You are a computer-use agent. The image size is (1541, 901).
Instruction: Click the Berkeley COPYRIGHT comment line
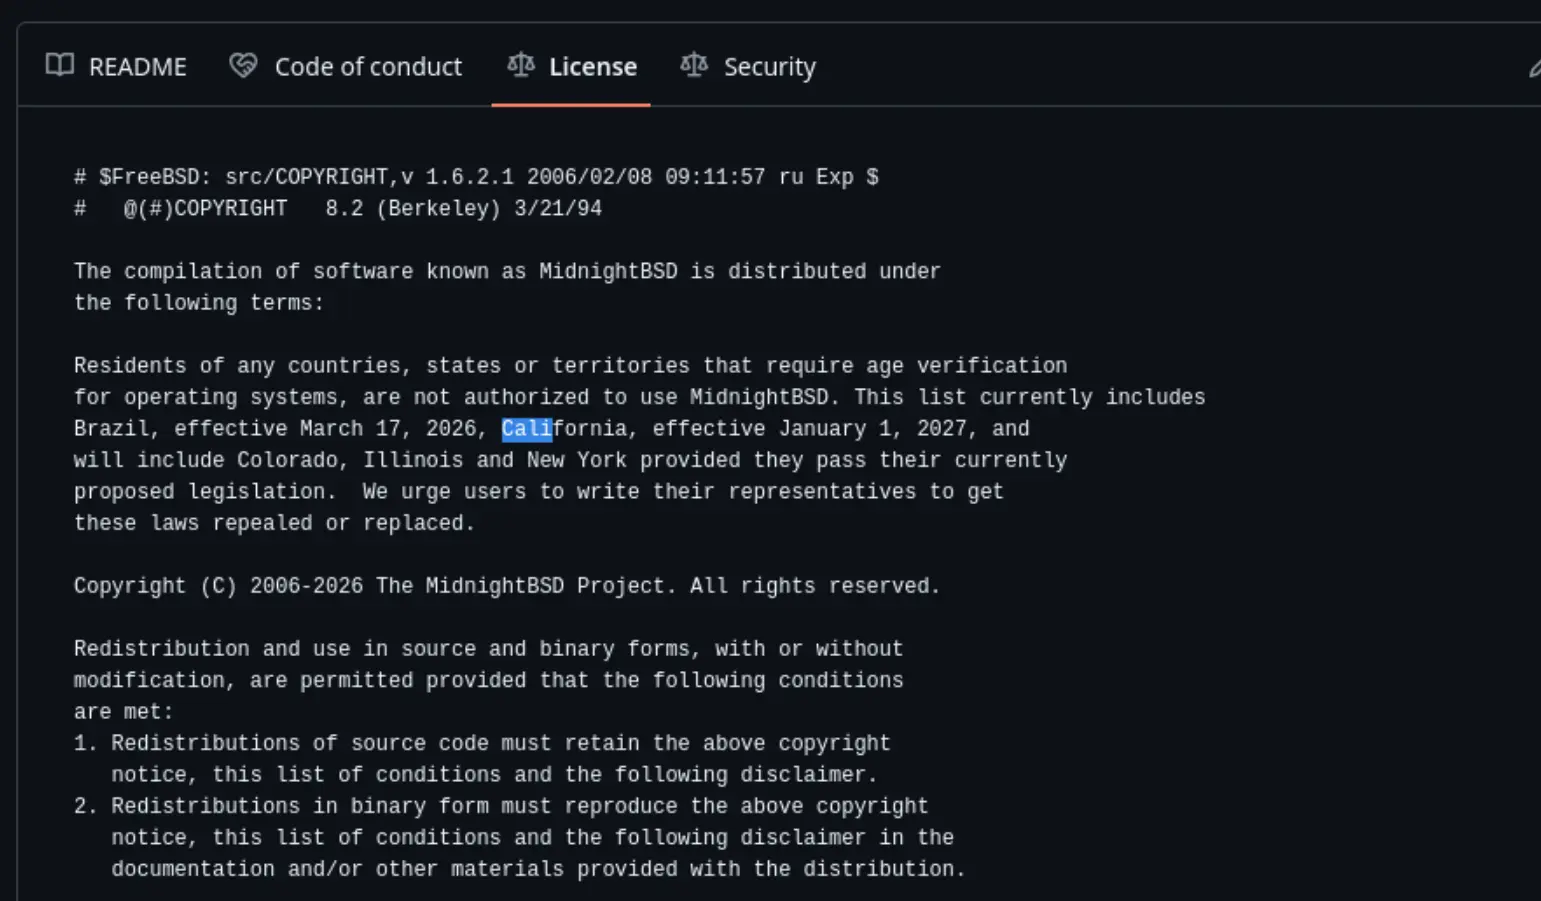(340, 207)
